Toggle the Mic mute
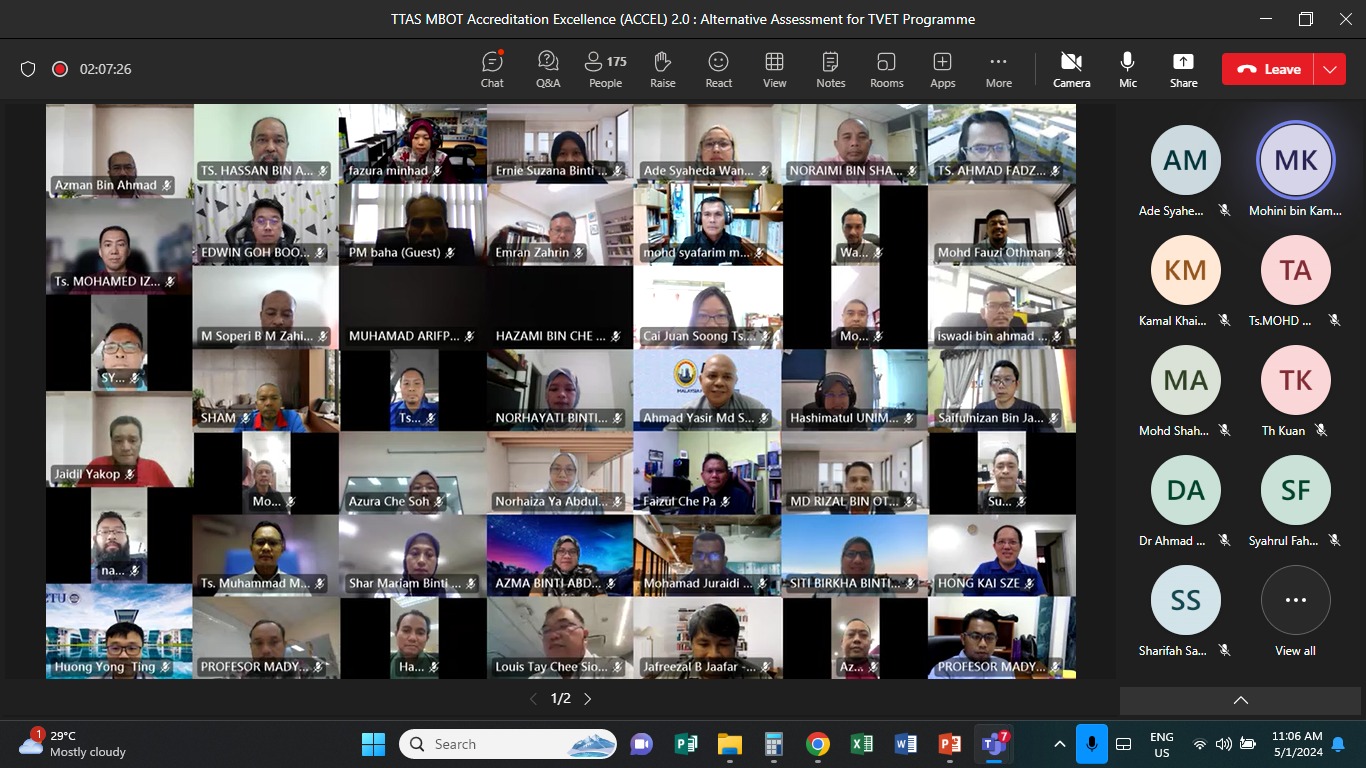The width and height of the screenshot is (1366, 768). [x=1128, y=69]
